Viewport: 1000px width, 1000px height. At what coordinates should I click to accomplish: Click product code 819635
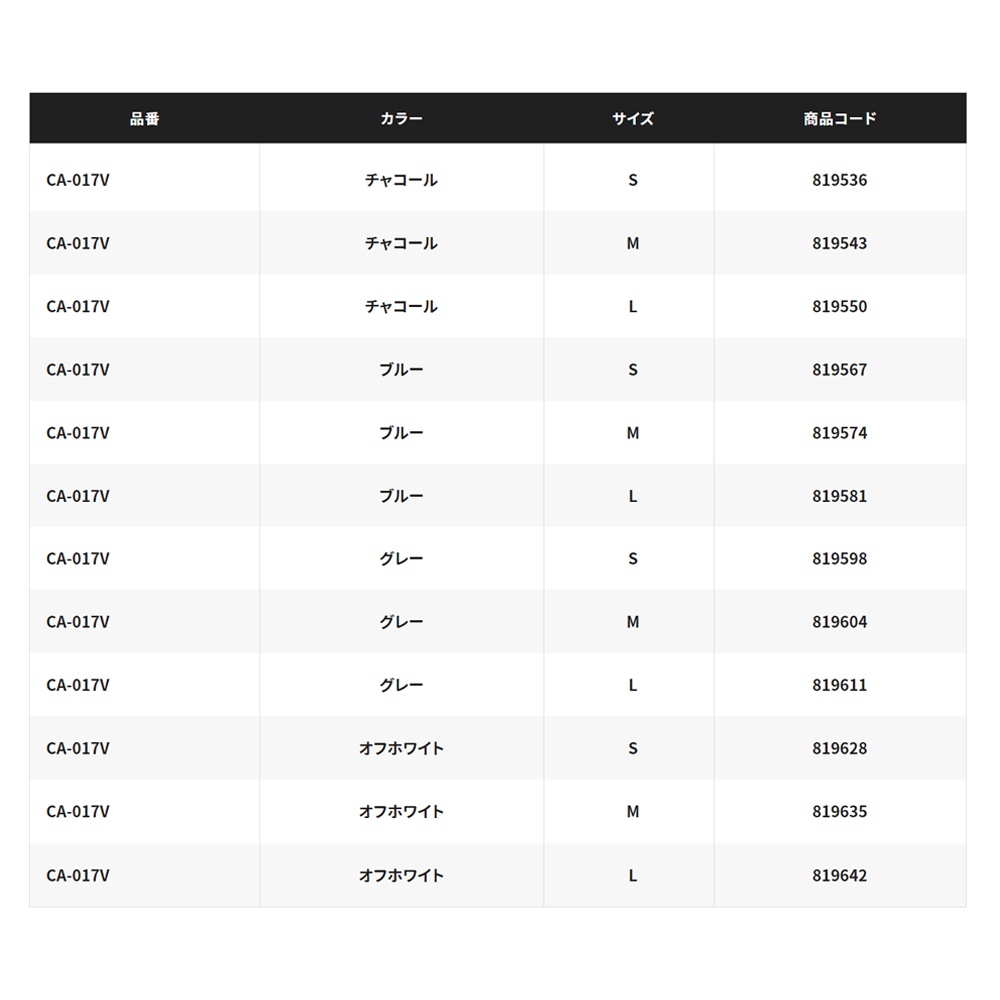[839, 811]
